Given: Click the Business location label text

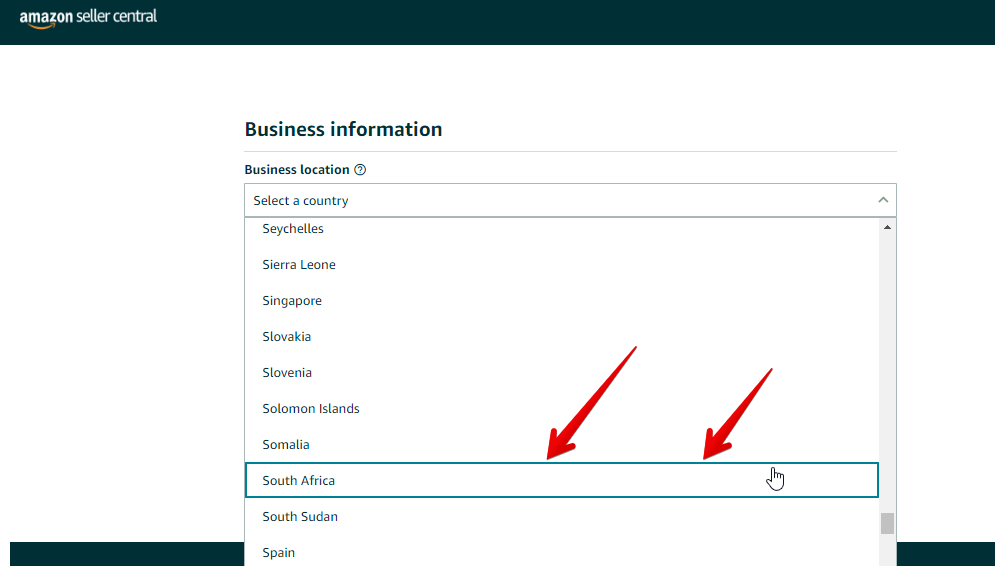Looking at the screenshot, I should pyautogui.click(x=297, y=169).
